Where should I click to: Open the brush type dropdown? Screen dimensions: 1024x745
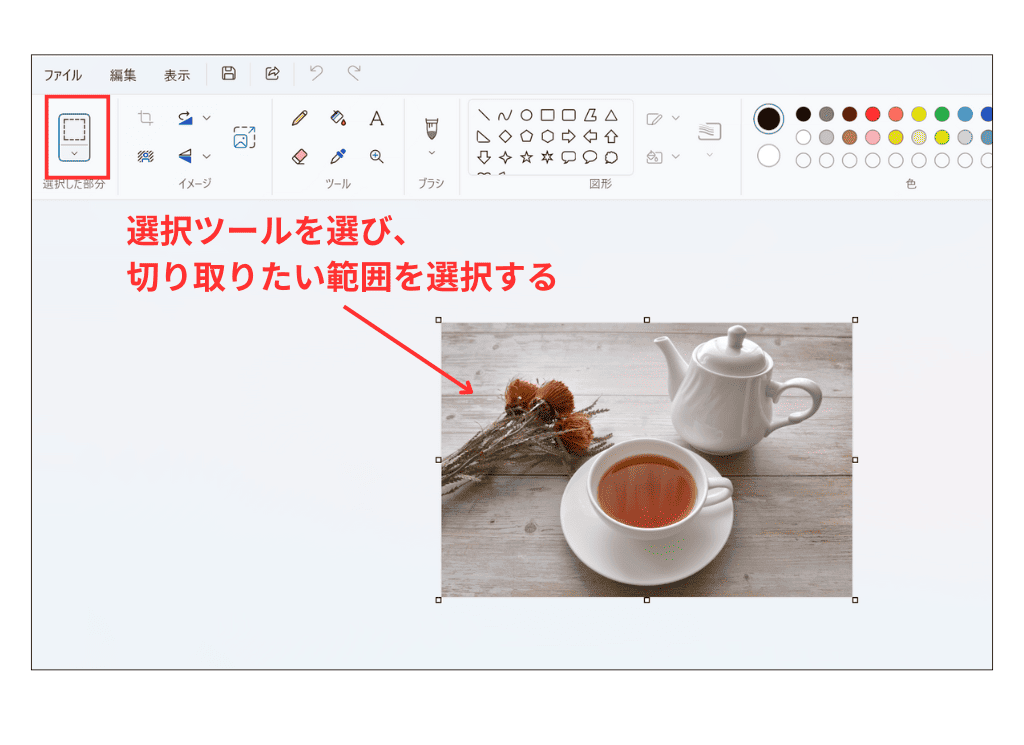(431, 152)
